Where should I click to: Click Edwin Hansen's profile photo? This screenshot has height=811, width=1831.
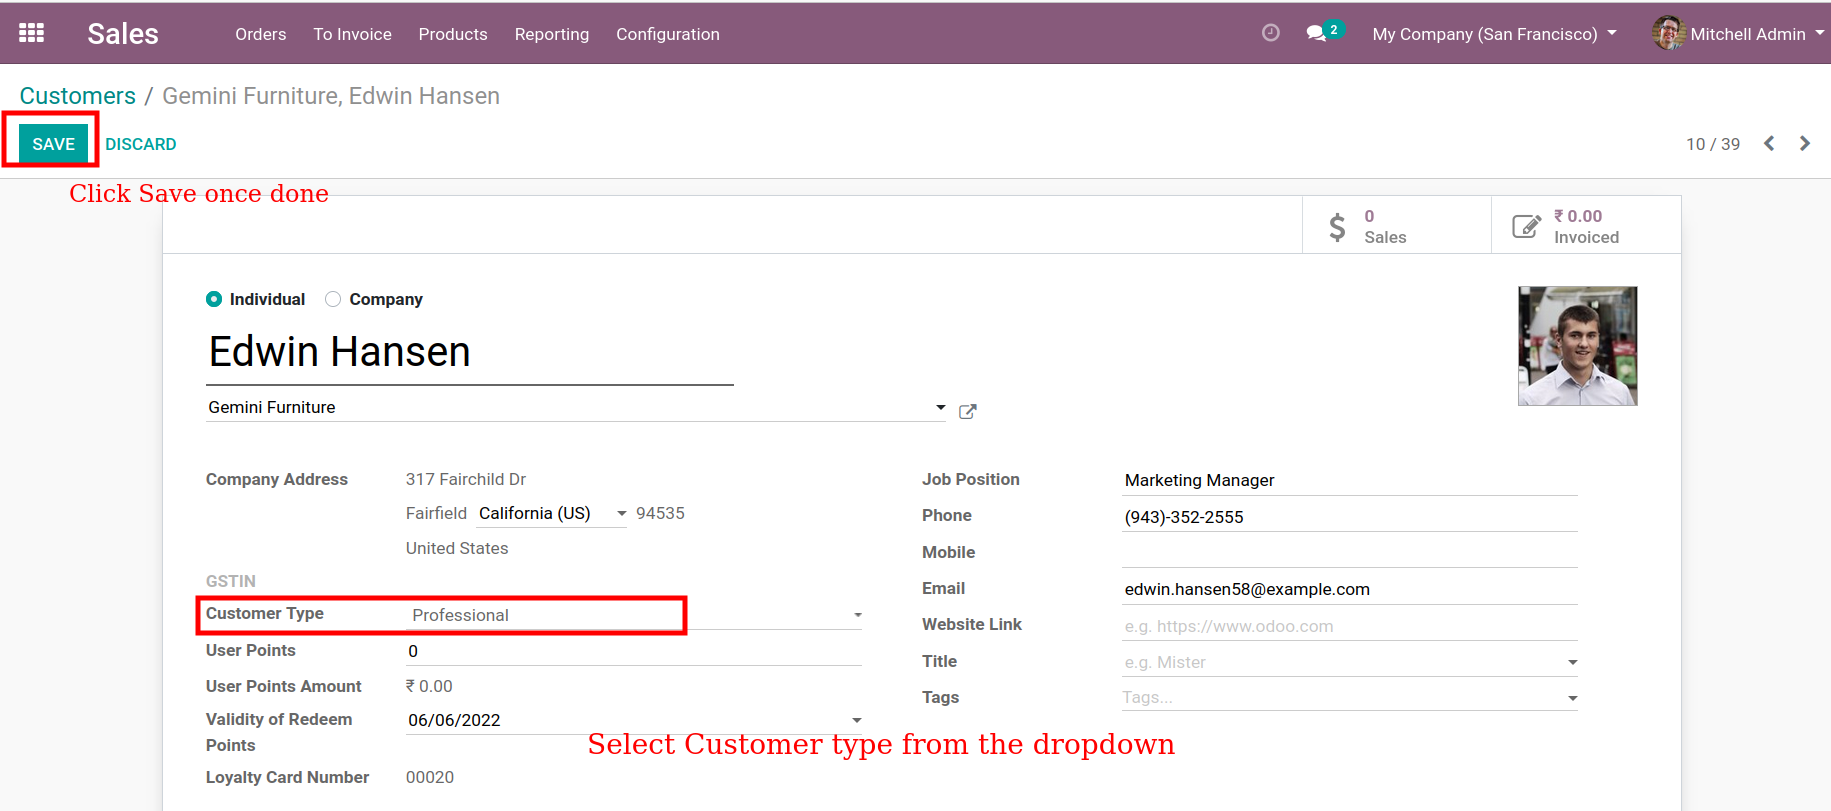[x=1577, y=346]
